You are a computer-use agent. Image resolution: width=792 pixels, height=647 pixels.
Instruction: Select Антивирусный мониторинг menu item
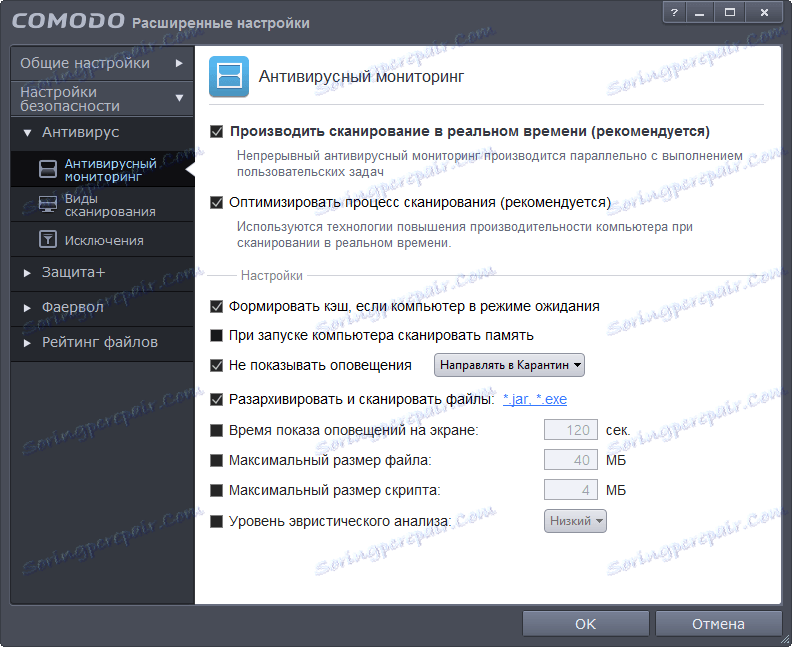pos(102,170)
